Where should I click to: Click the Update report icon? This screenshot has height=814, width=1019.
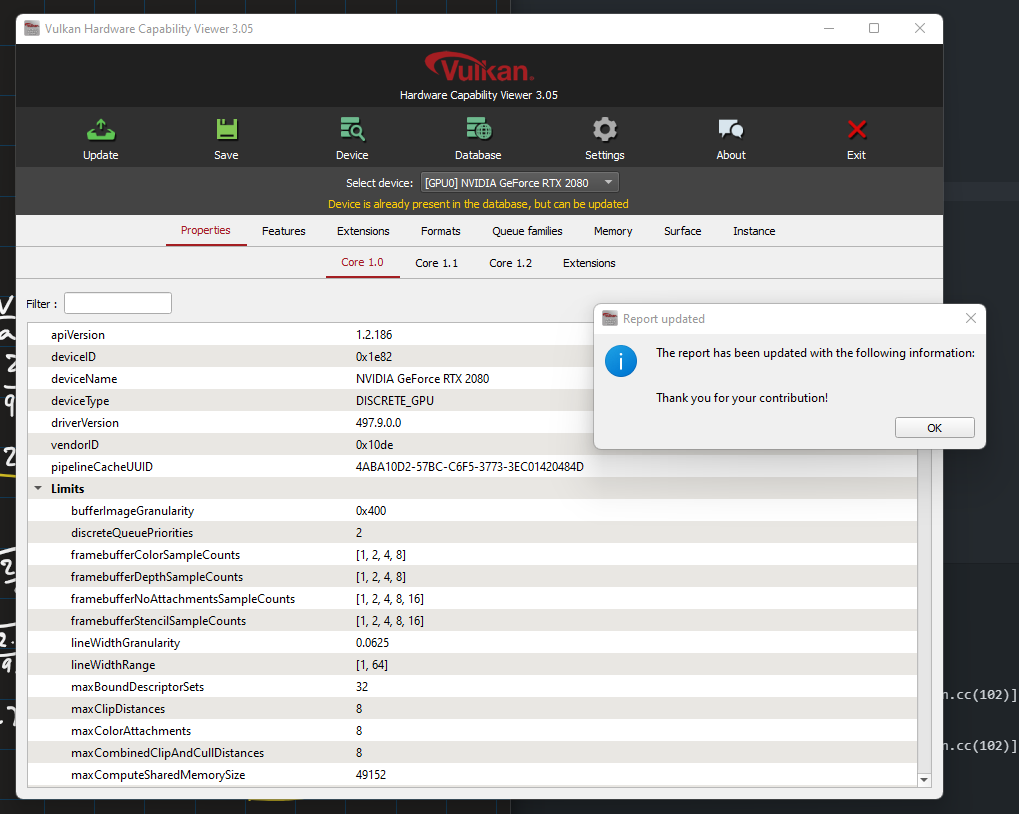pyautogui.click(x=100, y=130)
